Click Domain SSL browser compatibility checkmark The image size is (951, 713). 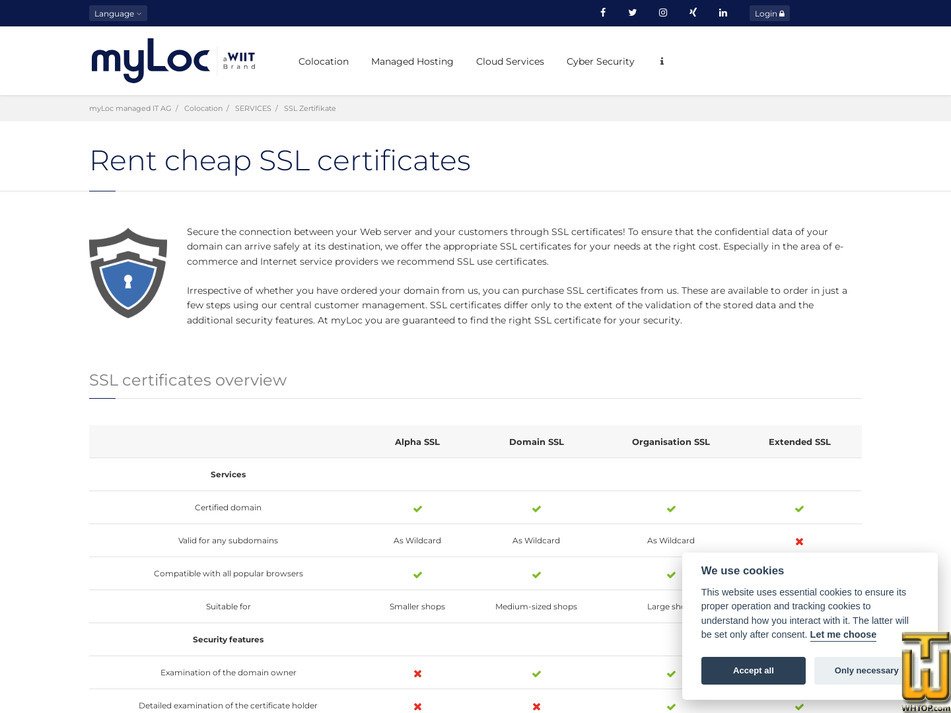[536, 574]
